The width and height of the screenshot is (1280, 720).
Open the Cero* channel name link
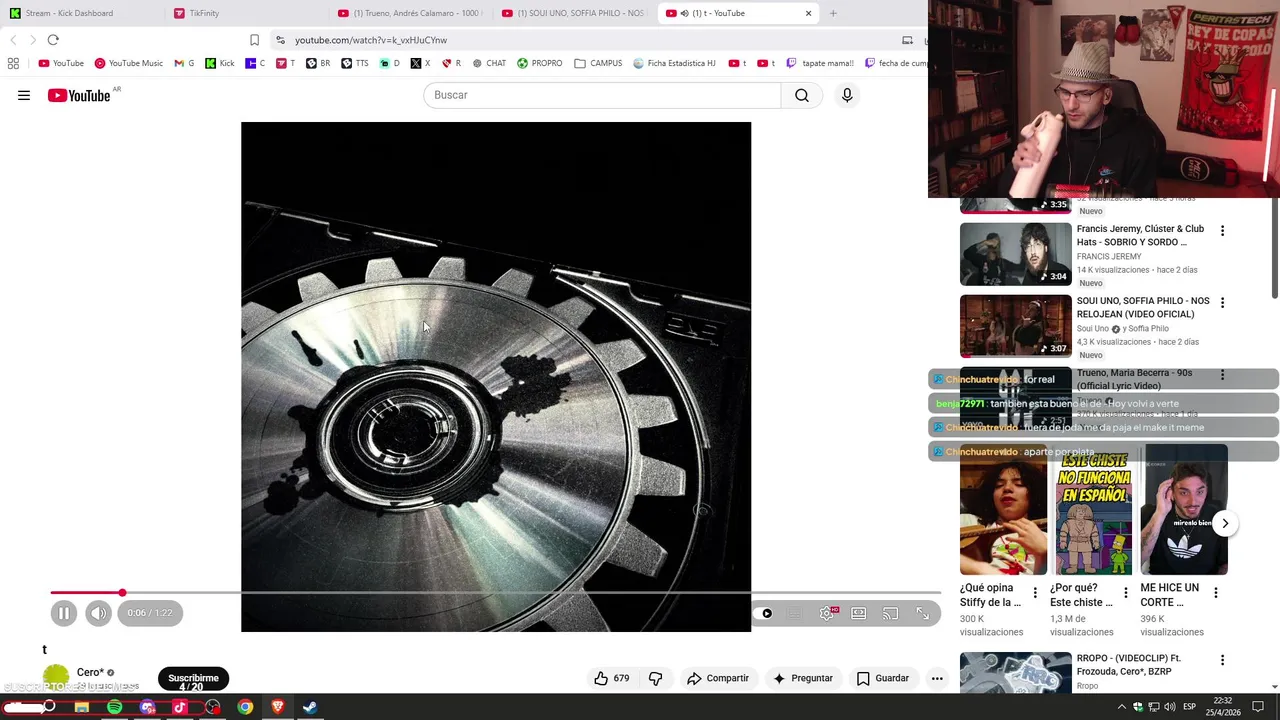(90, 673)
